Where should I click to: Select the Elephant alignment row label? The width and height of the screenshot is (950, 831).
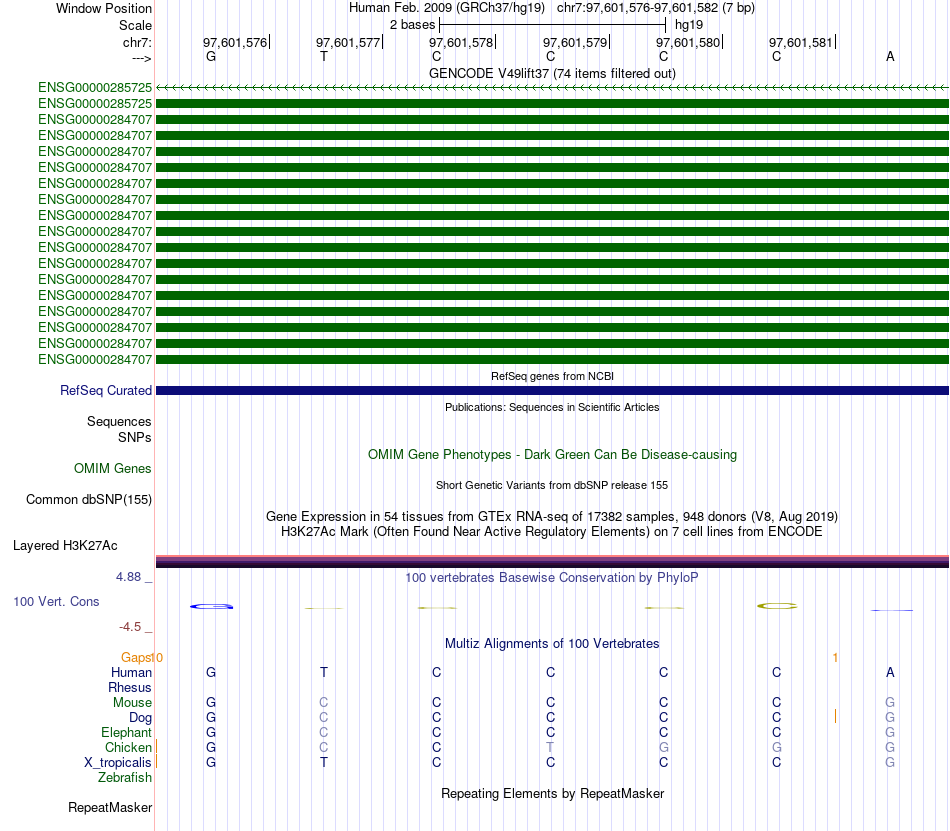[x=126, y=733]
